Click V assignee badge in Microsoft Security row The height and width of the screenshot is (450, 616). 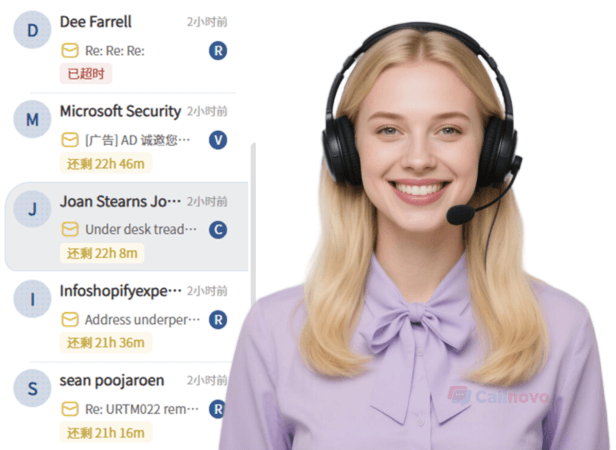click(218, 140)
